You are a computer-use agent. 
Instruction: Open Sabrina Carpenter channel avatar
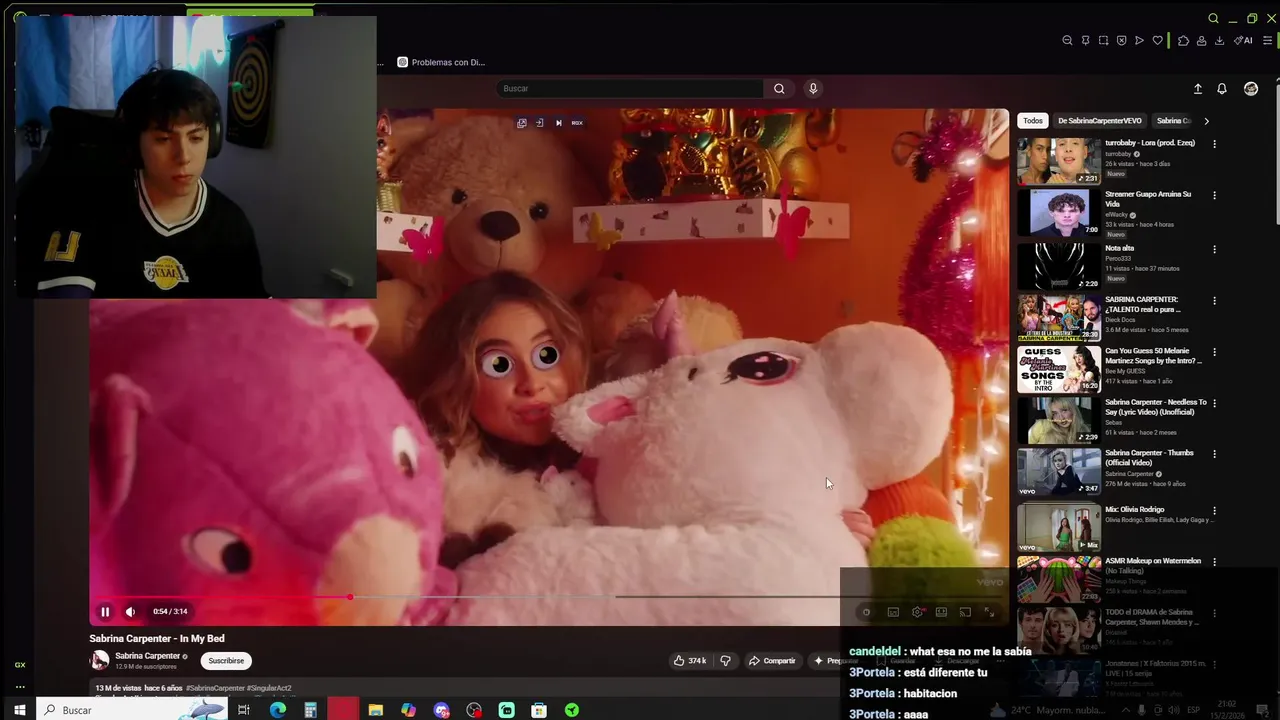[x=100, y=660]
